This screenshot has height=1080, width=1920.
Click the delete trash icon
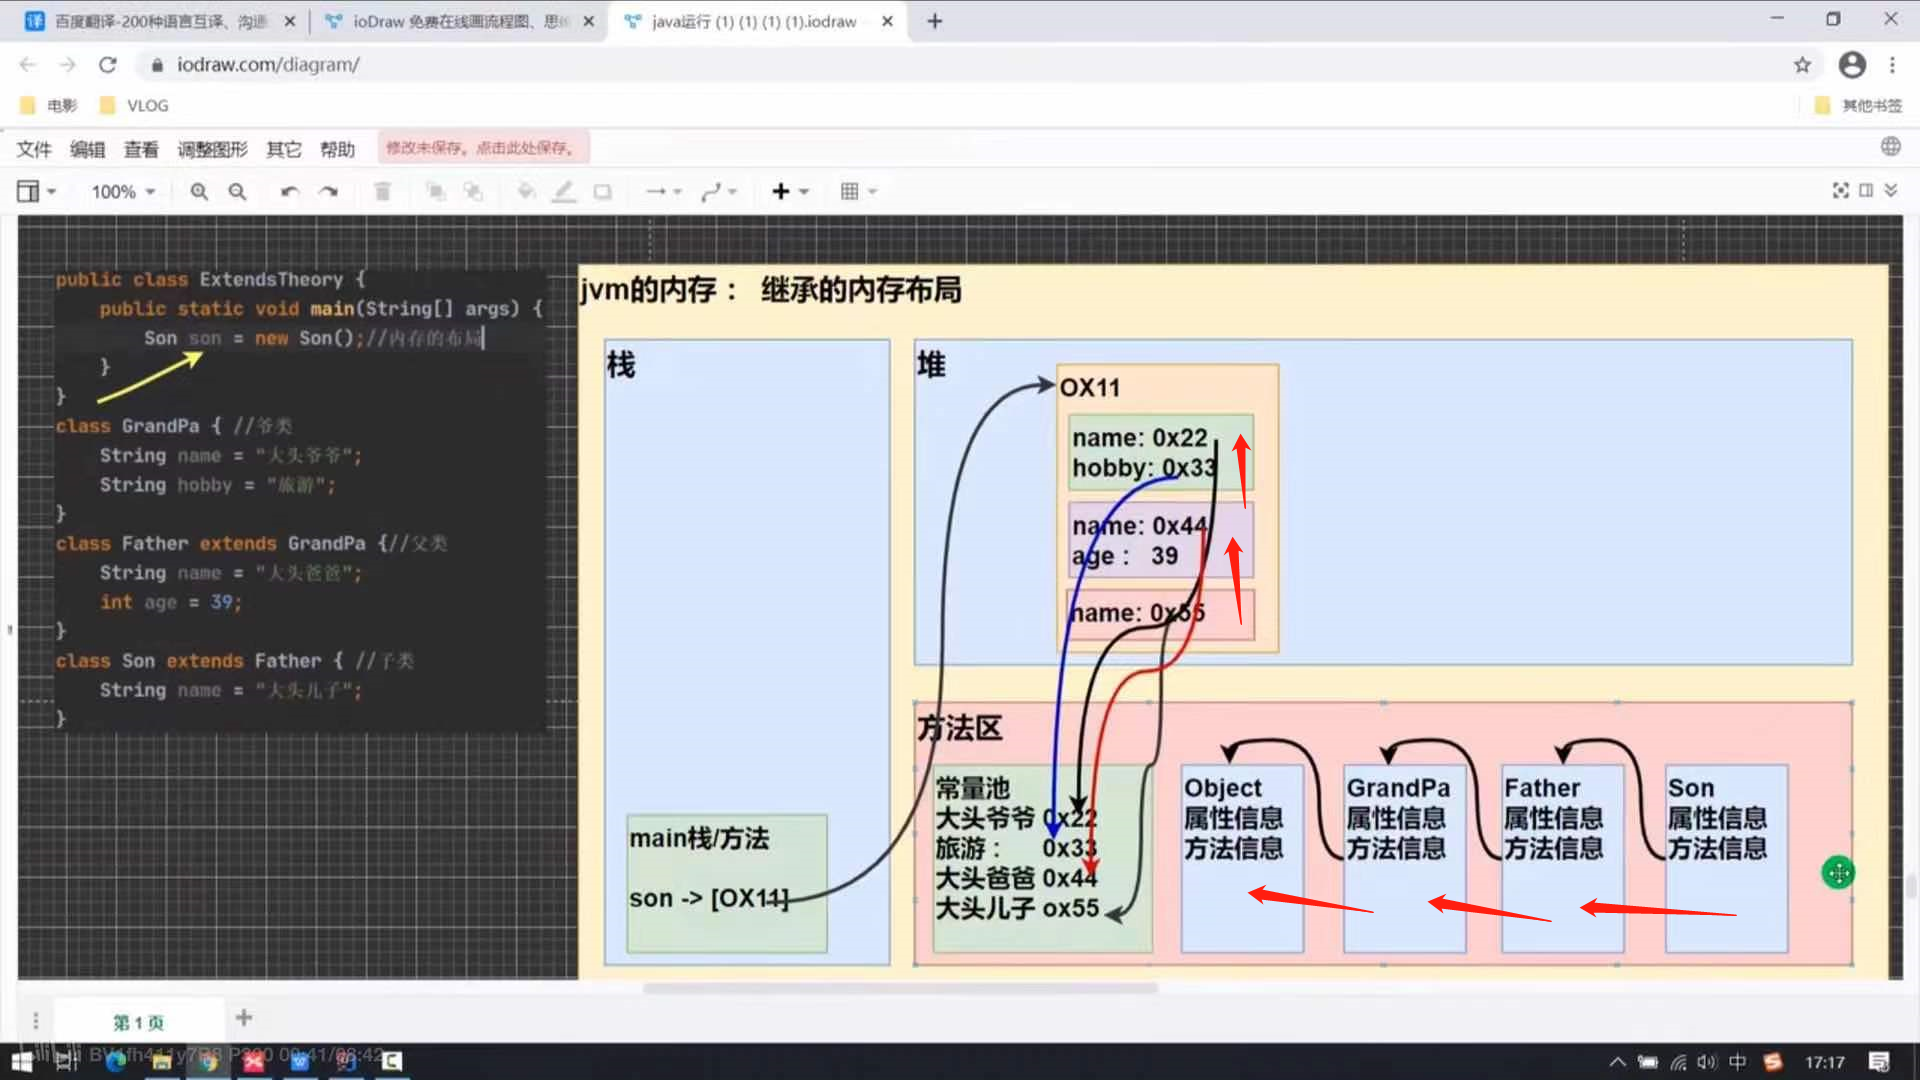click(382, 191)
